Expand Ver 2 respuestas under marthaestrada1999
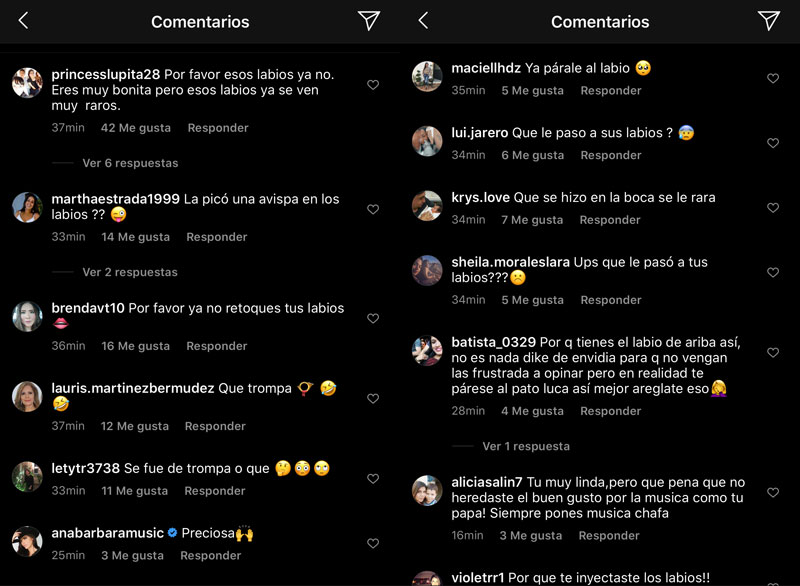The width and height of the screenshot is (800, 586). pos(130,272)
